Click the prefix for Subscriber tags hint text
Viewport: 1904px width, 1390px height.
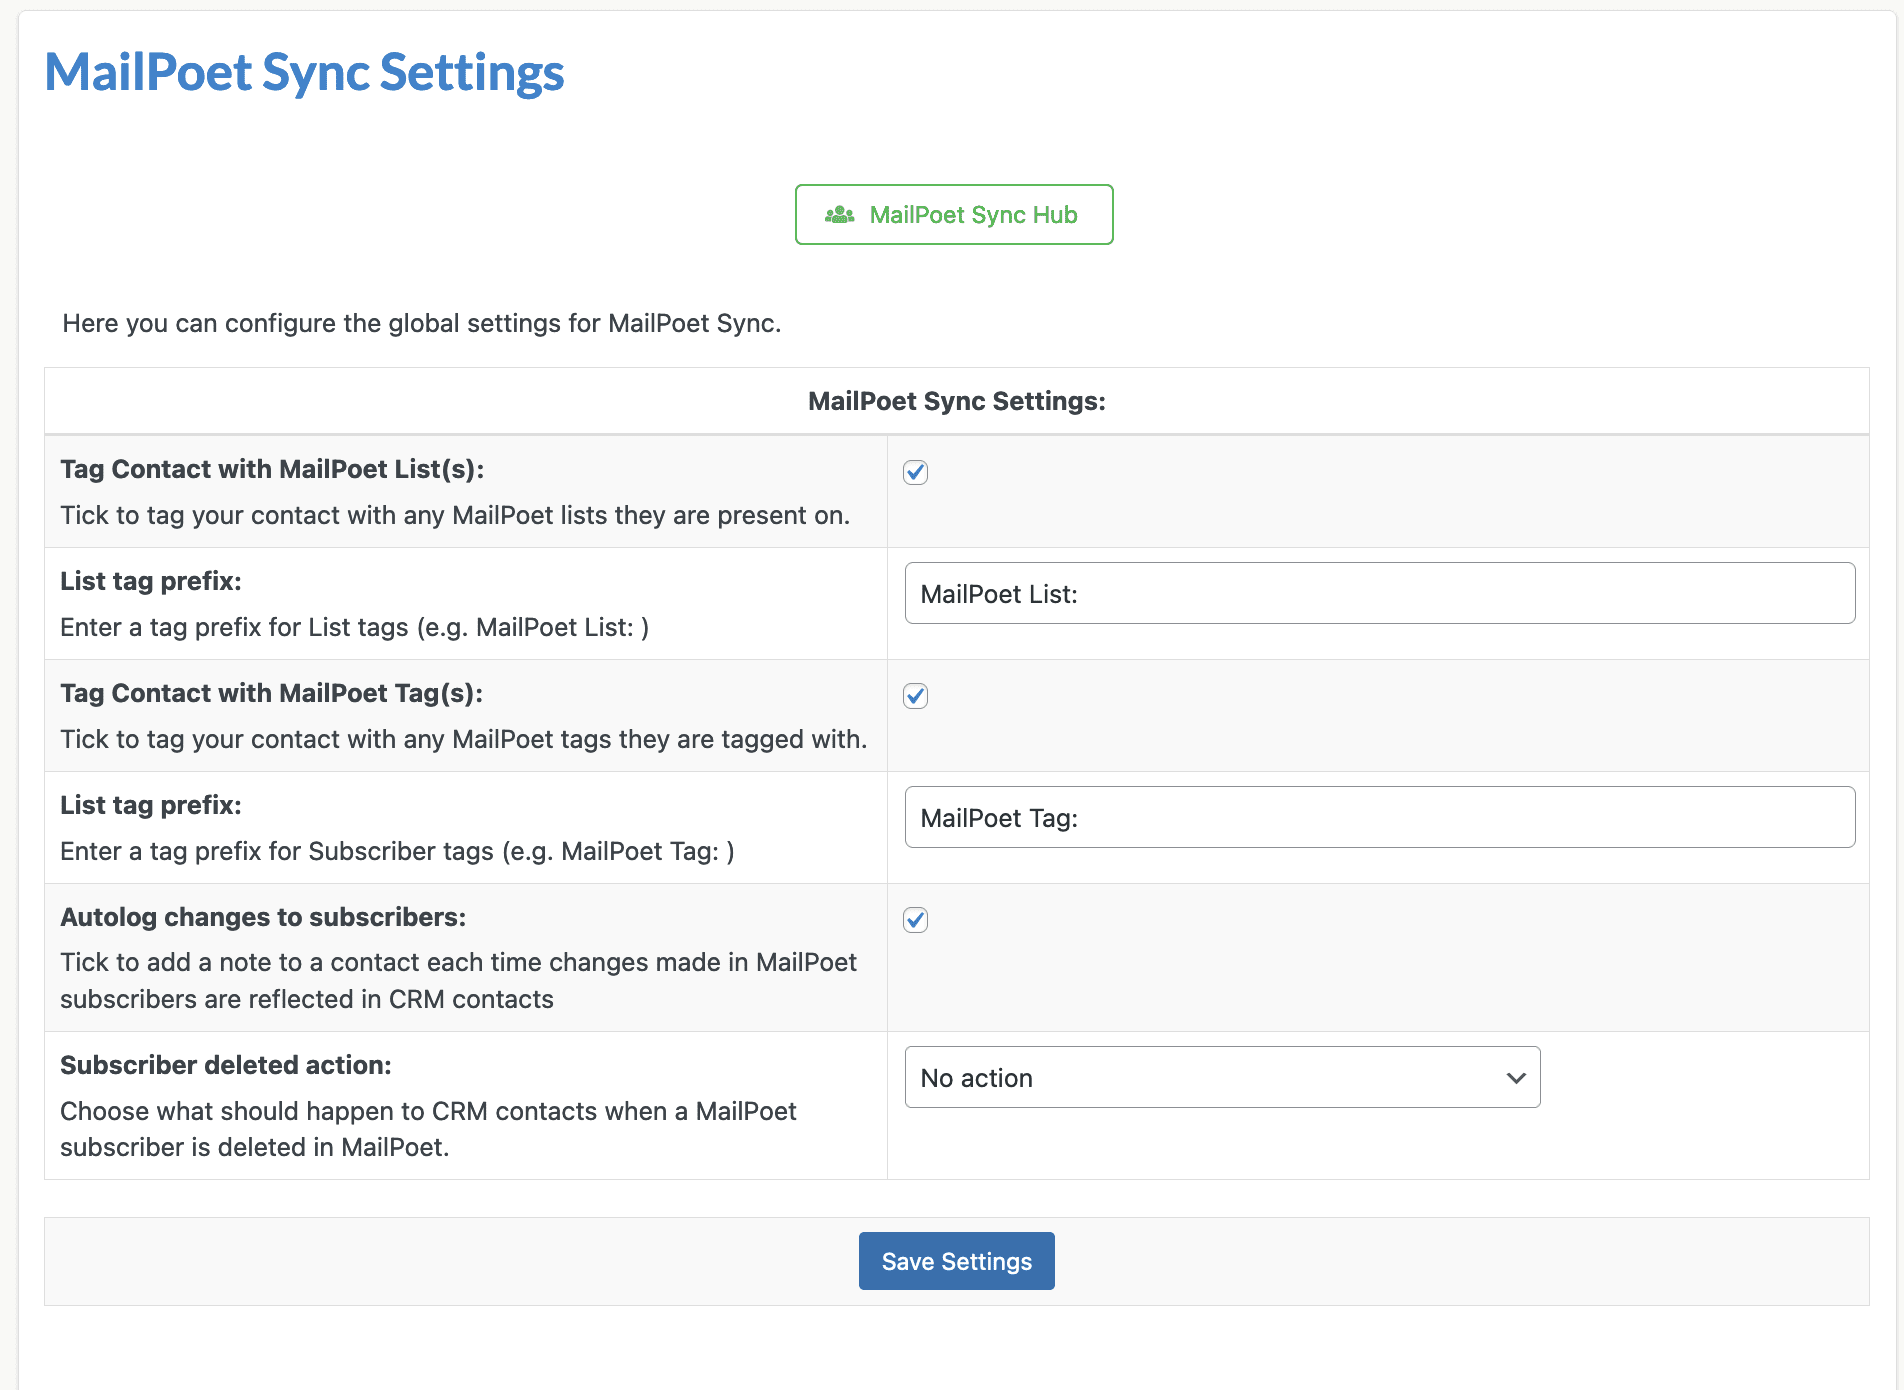pyautogui.click(x=397, y=851)
